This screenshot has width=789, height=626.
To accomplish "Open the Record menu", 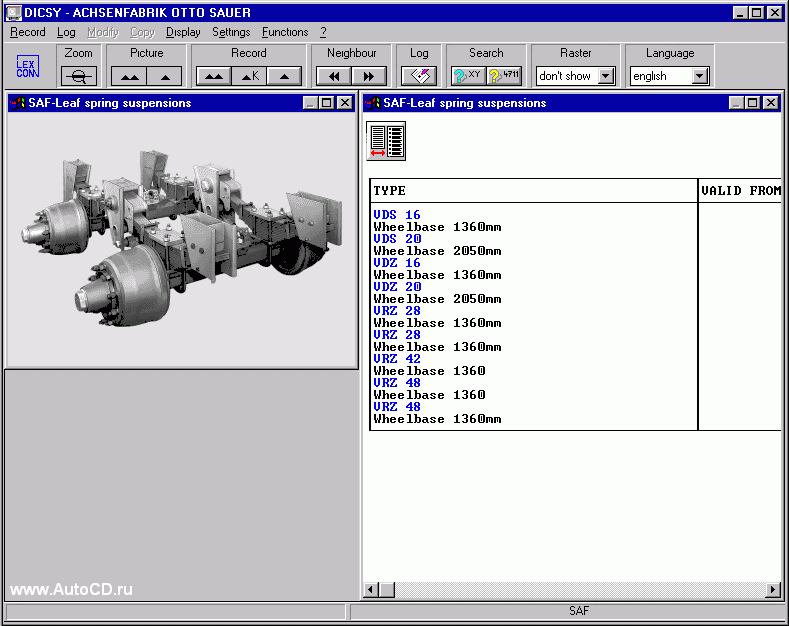I will pos(28,32).
